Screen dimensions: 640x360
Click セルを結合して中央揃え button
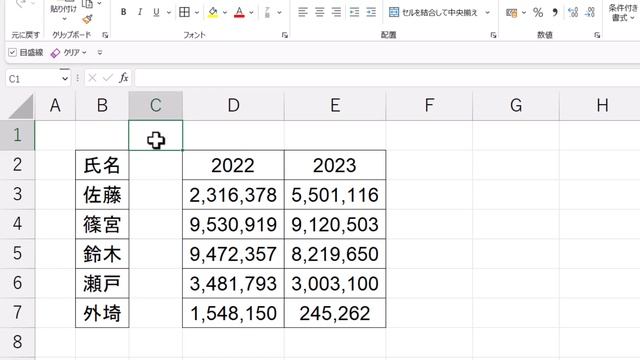[x=433, y=12]
